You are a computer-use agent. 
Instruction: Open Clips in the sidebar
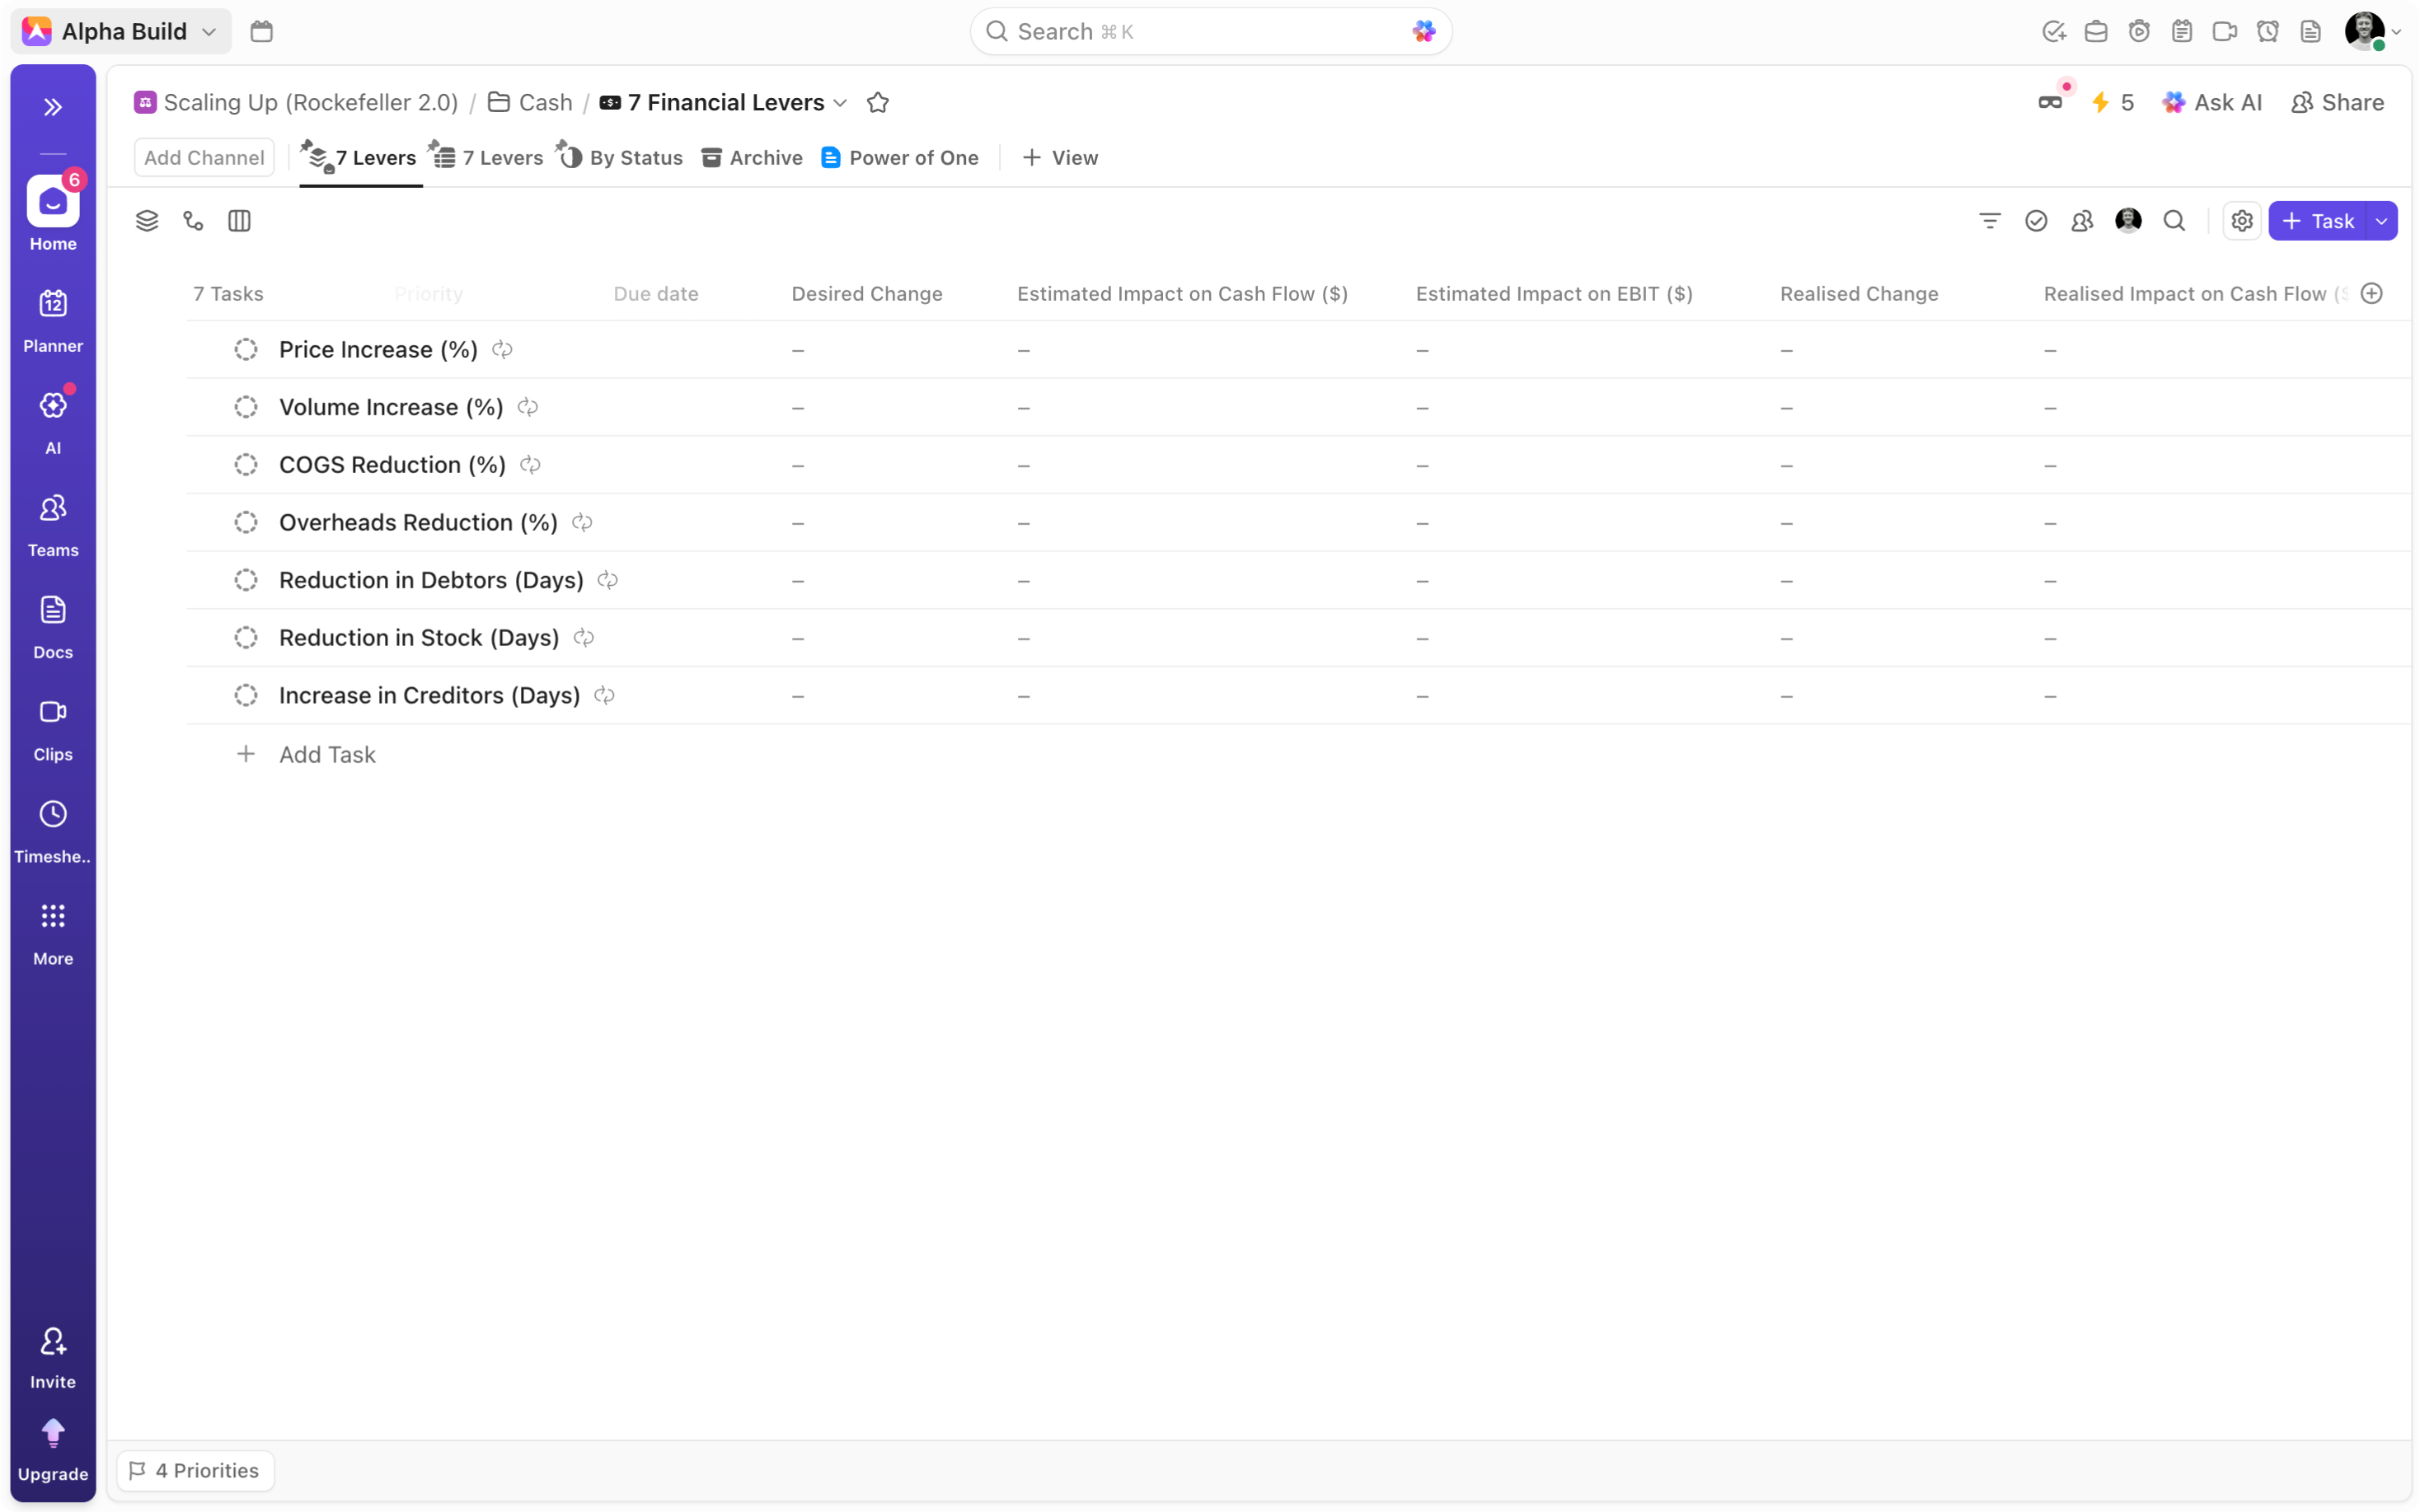coord(53,728)
